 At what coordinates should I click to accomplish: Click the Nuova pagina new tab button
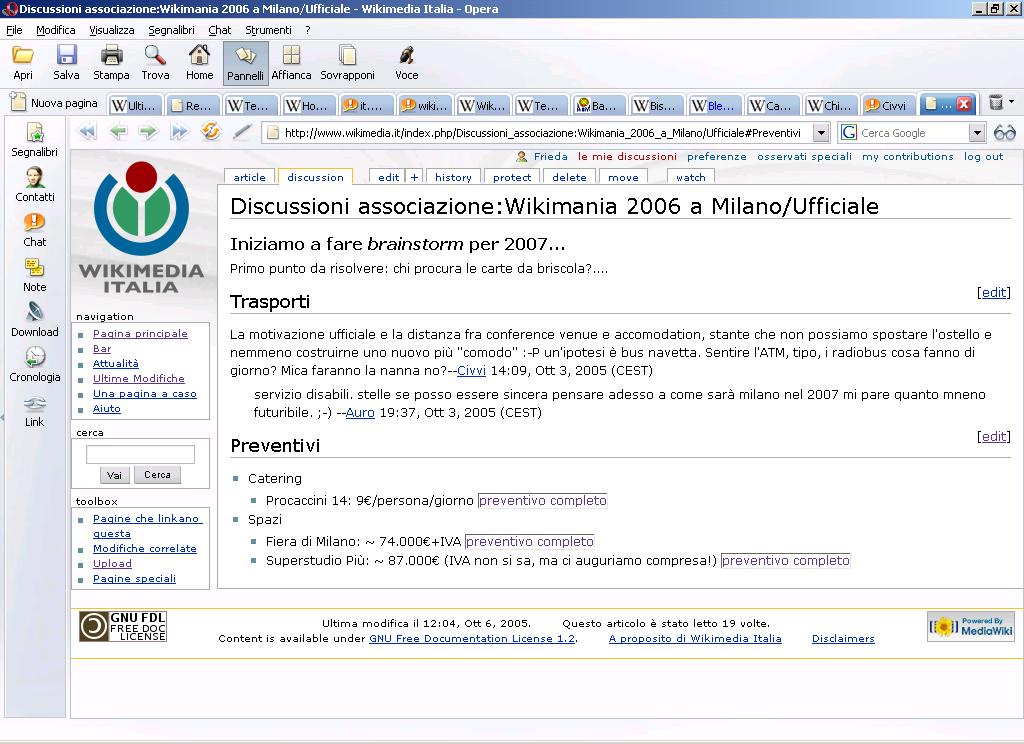54,103
